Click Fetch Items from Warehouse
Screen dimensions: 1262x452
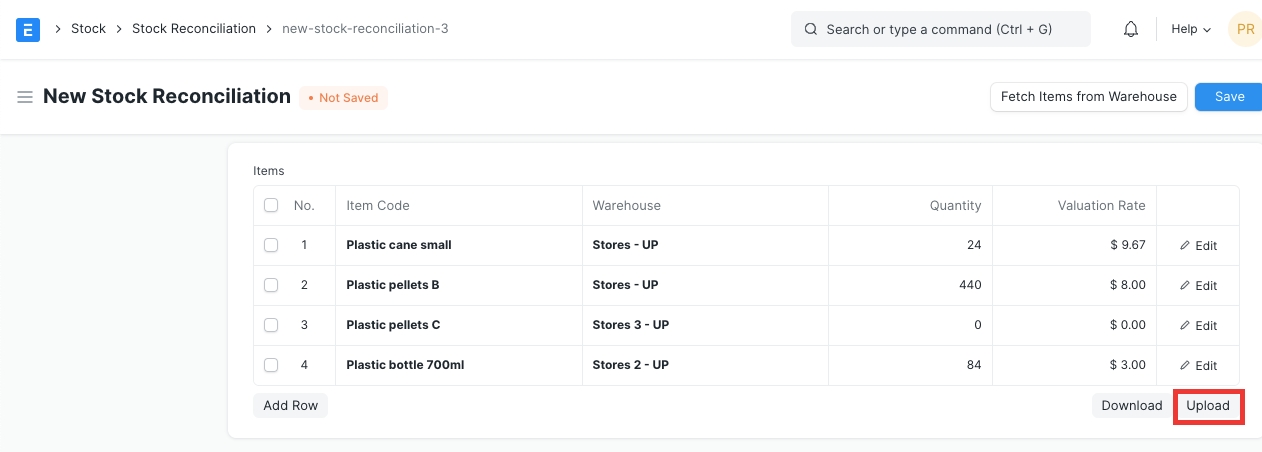[1088, 97]
